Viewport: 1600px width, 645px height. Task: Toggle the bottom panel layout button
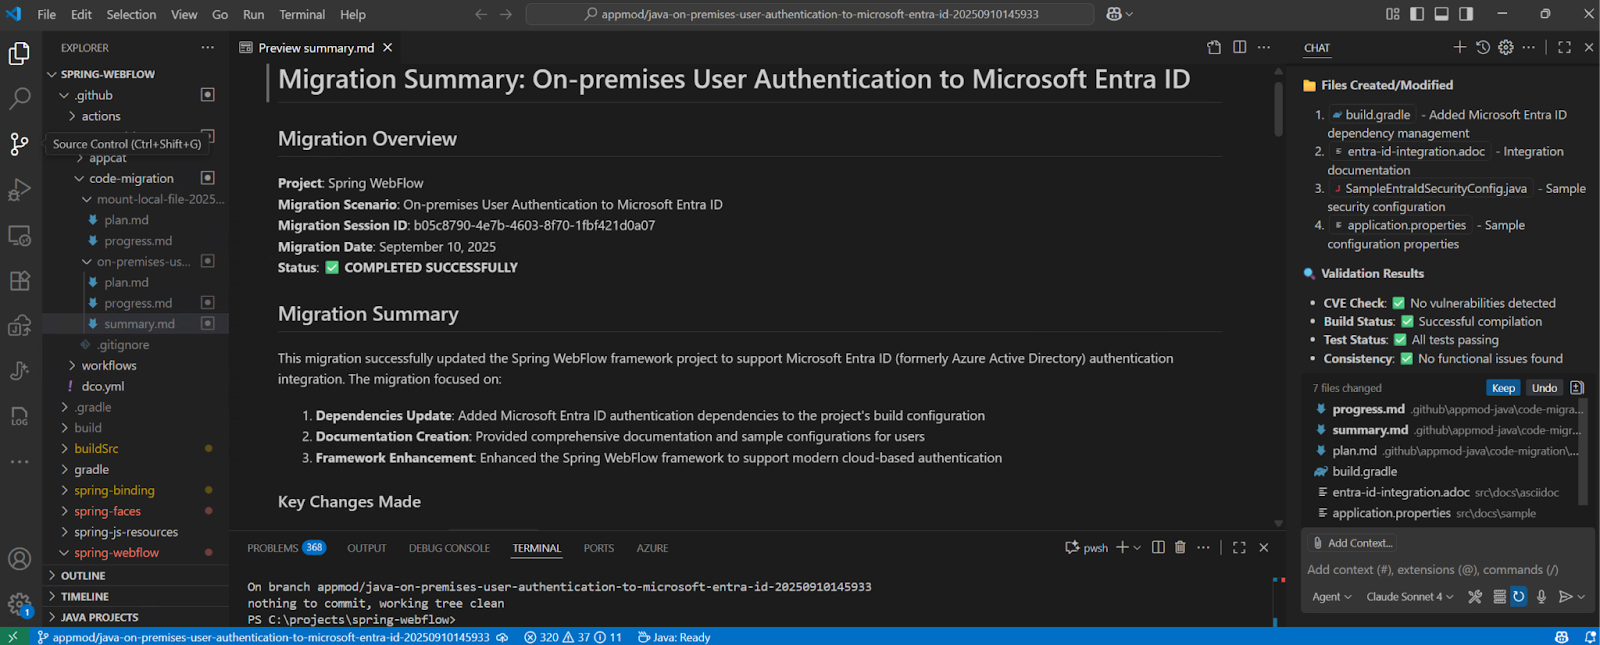[1441, 14]
